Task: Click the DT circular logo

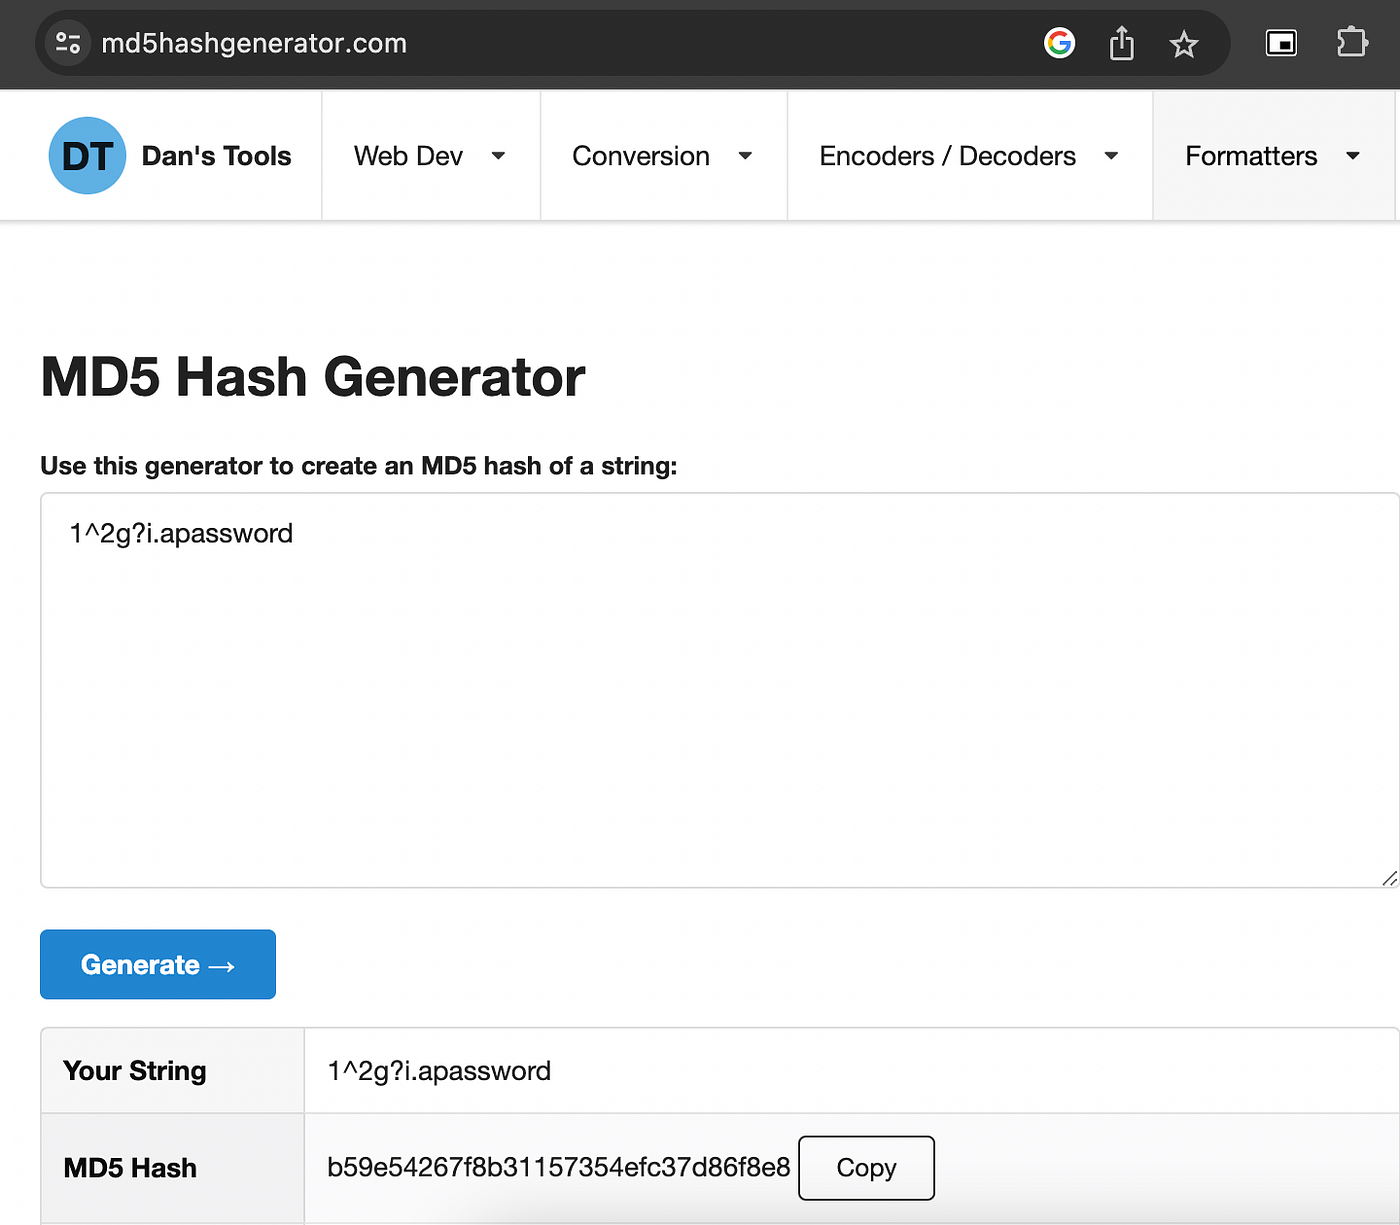Action: pos(87,156)
